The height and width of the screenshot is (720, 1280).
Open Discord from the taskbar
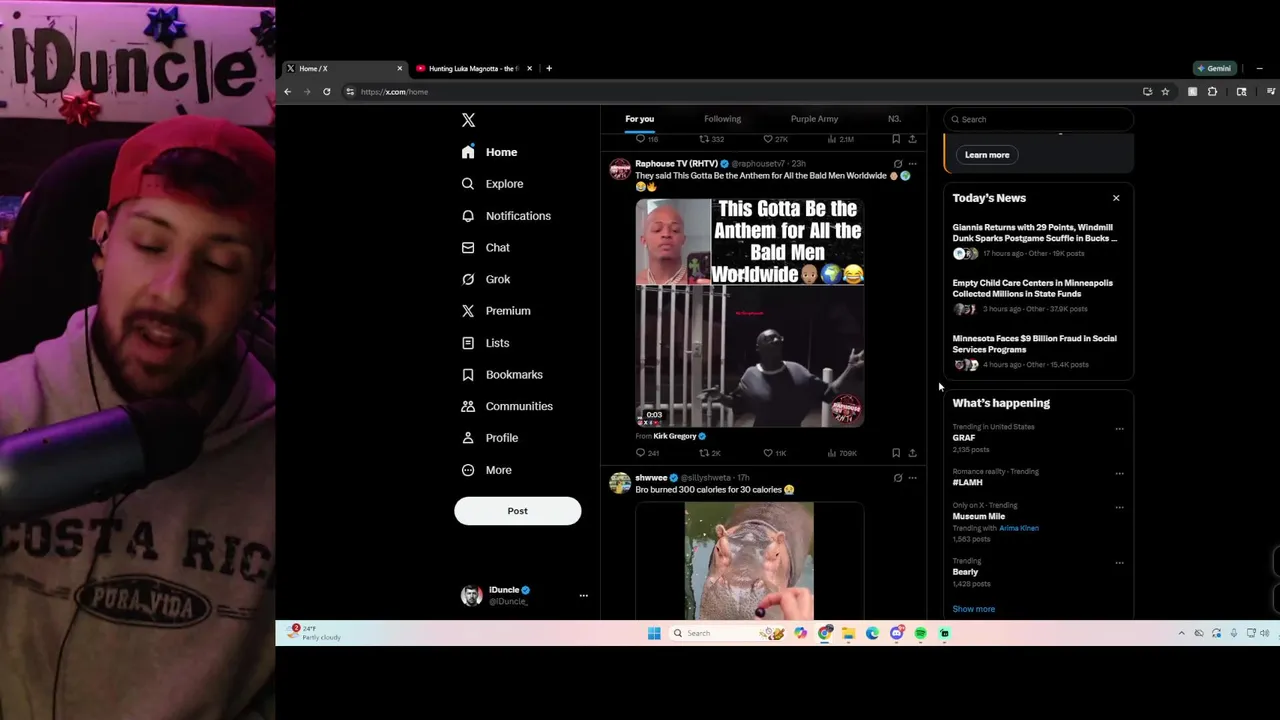click(896, 633)
